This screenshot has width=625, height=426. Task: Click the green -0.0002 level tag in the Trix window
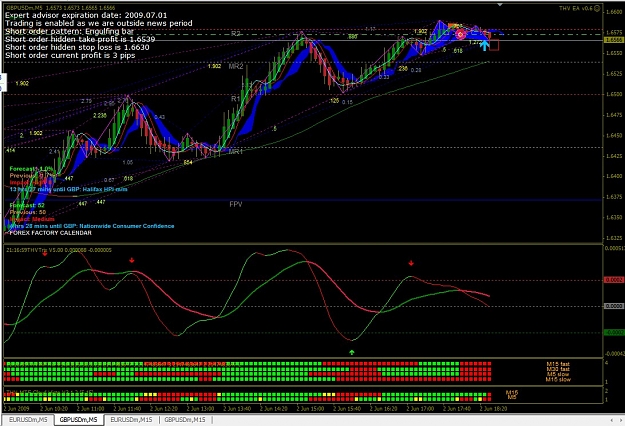(x=614, y=332)
